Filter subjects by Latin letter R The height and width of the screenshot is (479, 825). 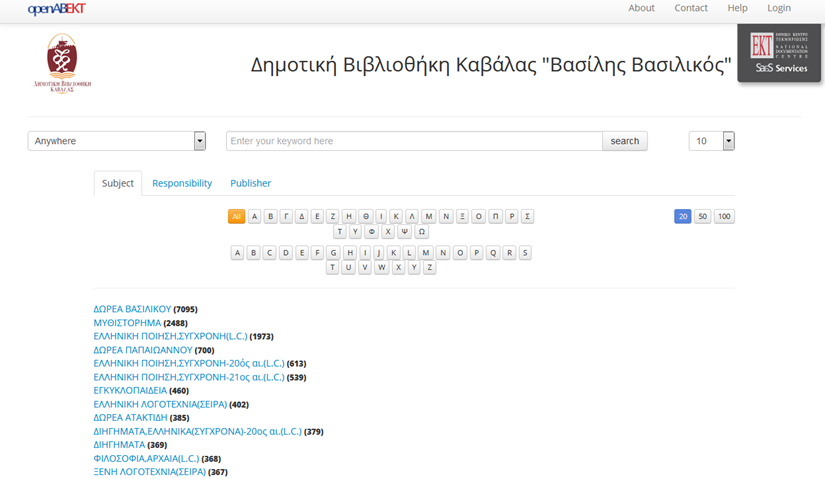509,253
